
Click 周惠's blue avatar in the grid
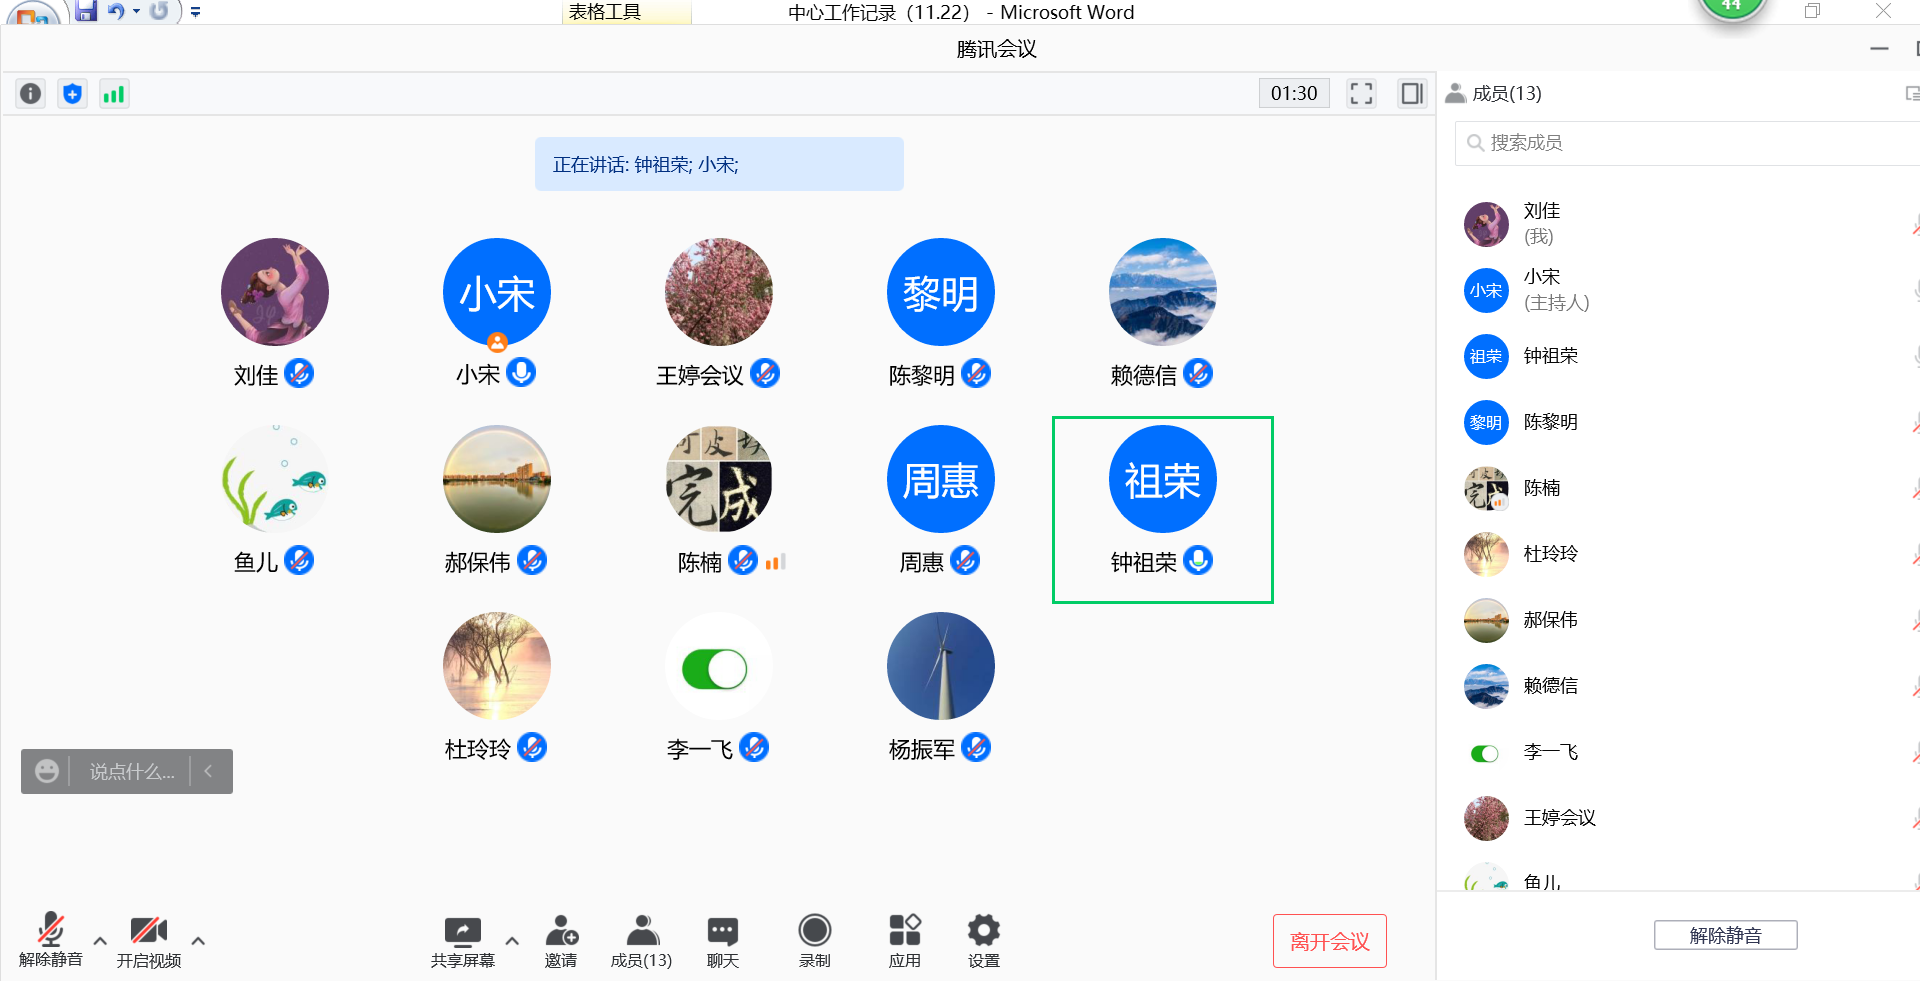pyautogui.click(x=941, y=479)
